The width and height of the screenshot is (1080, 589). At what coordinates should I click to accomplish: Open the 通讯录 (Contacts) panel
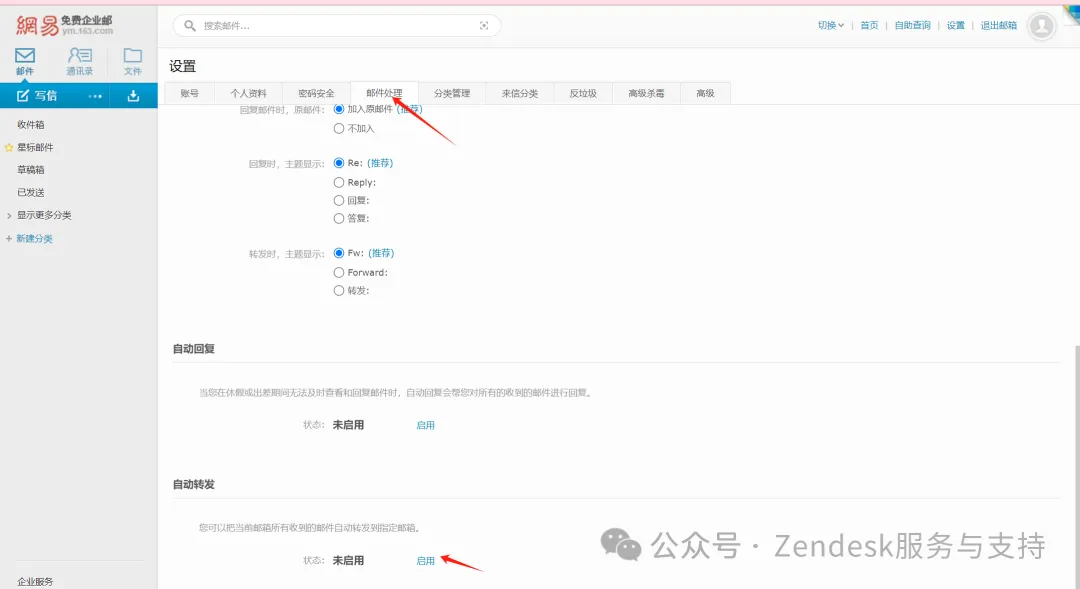(78, 60)
